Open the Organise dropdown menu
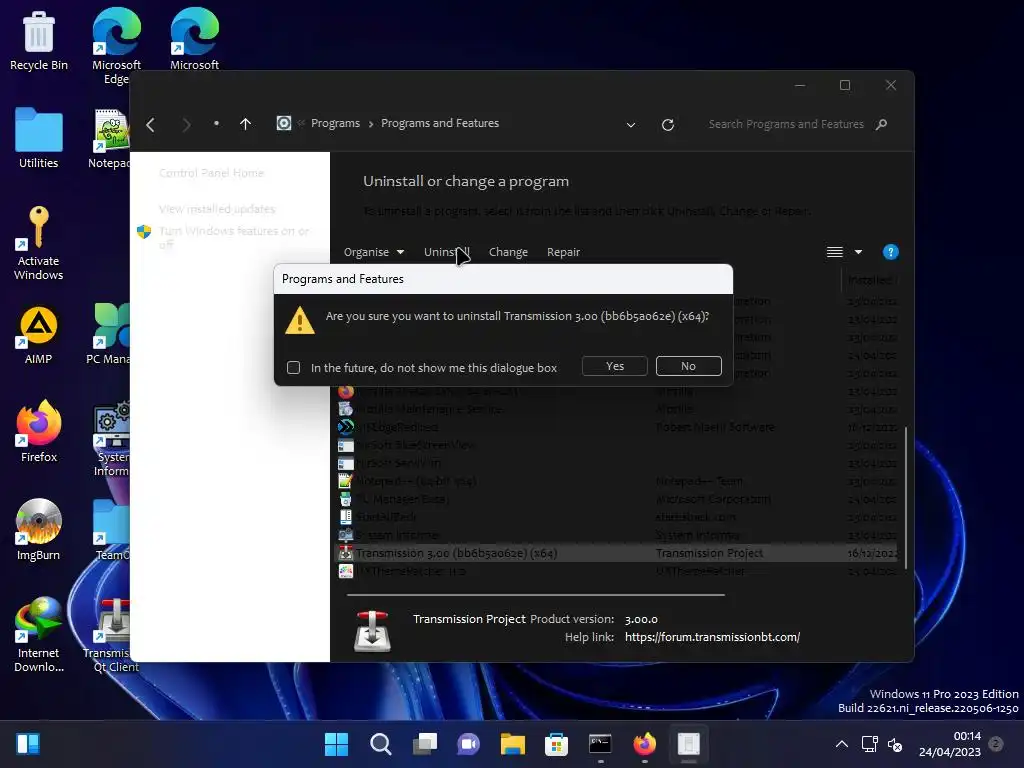Image resolution: width=1024 pixels, height=768 pixels. pos(374,252)
